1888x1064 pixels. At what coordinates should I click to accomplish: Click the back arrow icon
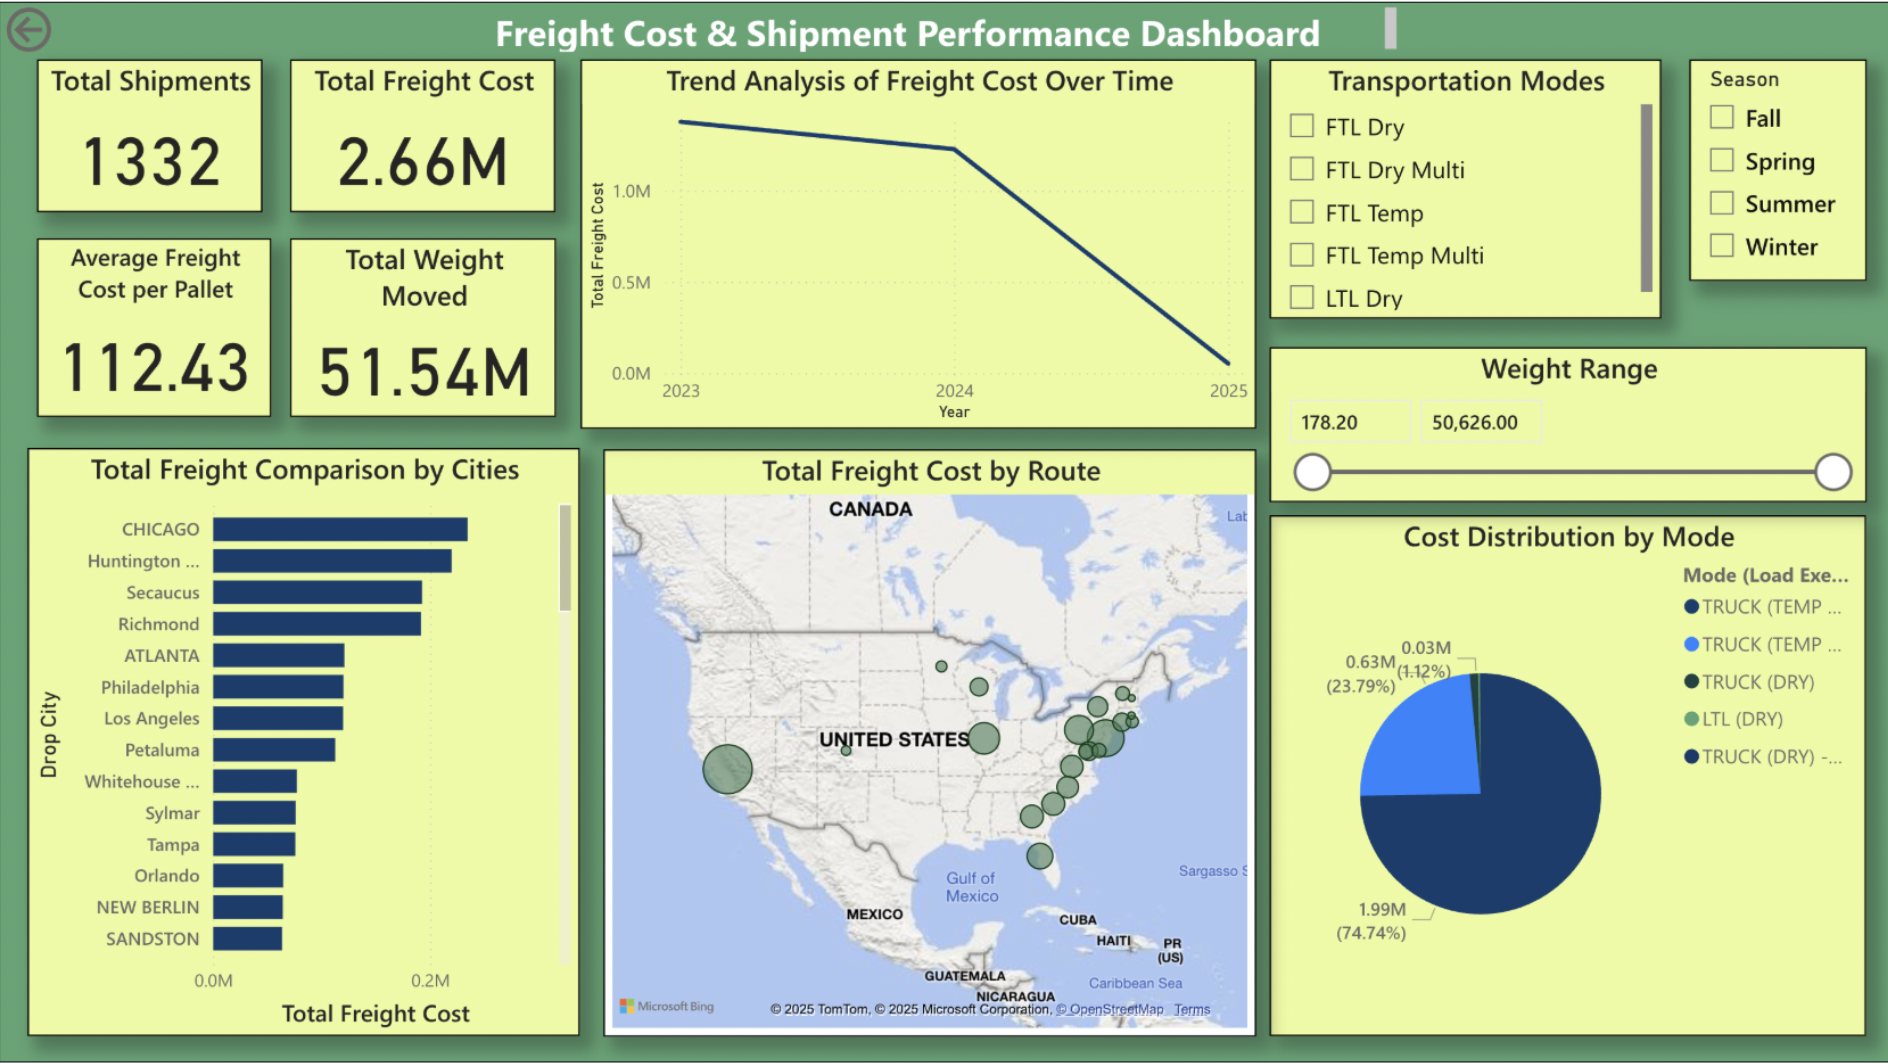[x=29, y=30]
